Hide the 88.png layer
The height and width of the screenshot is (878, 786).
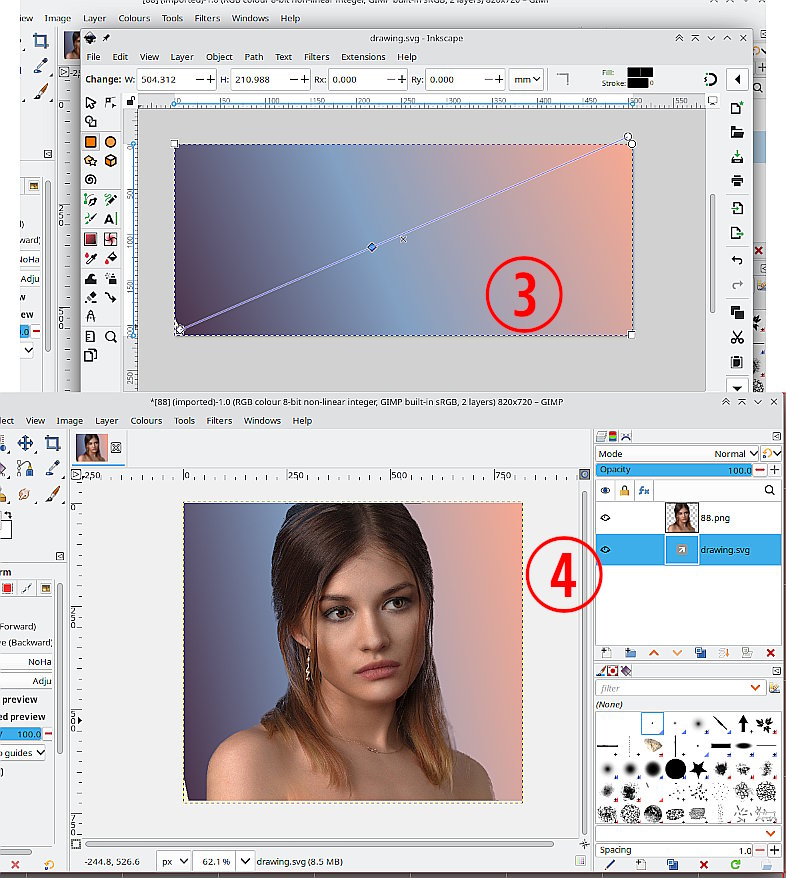point(605,517)
